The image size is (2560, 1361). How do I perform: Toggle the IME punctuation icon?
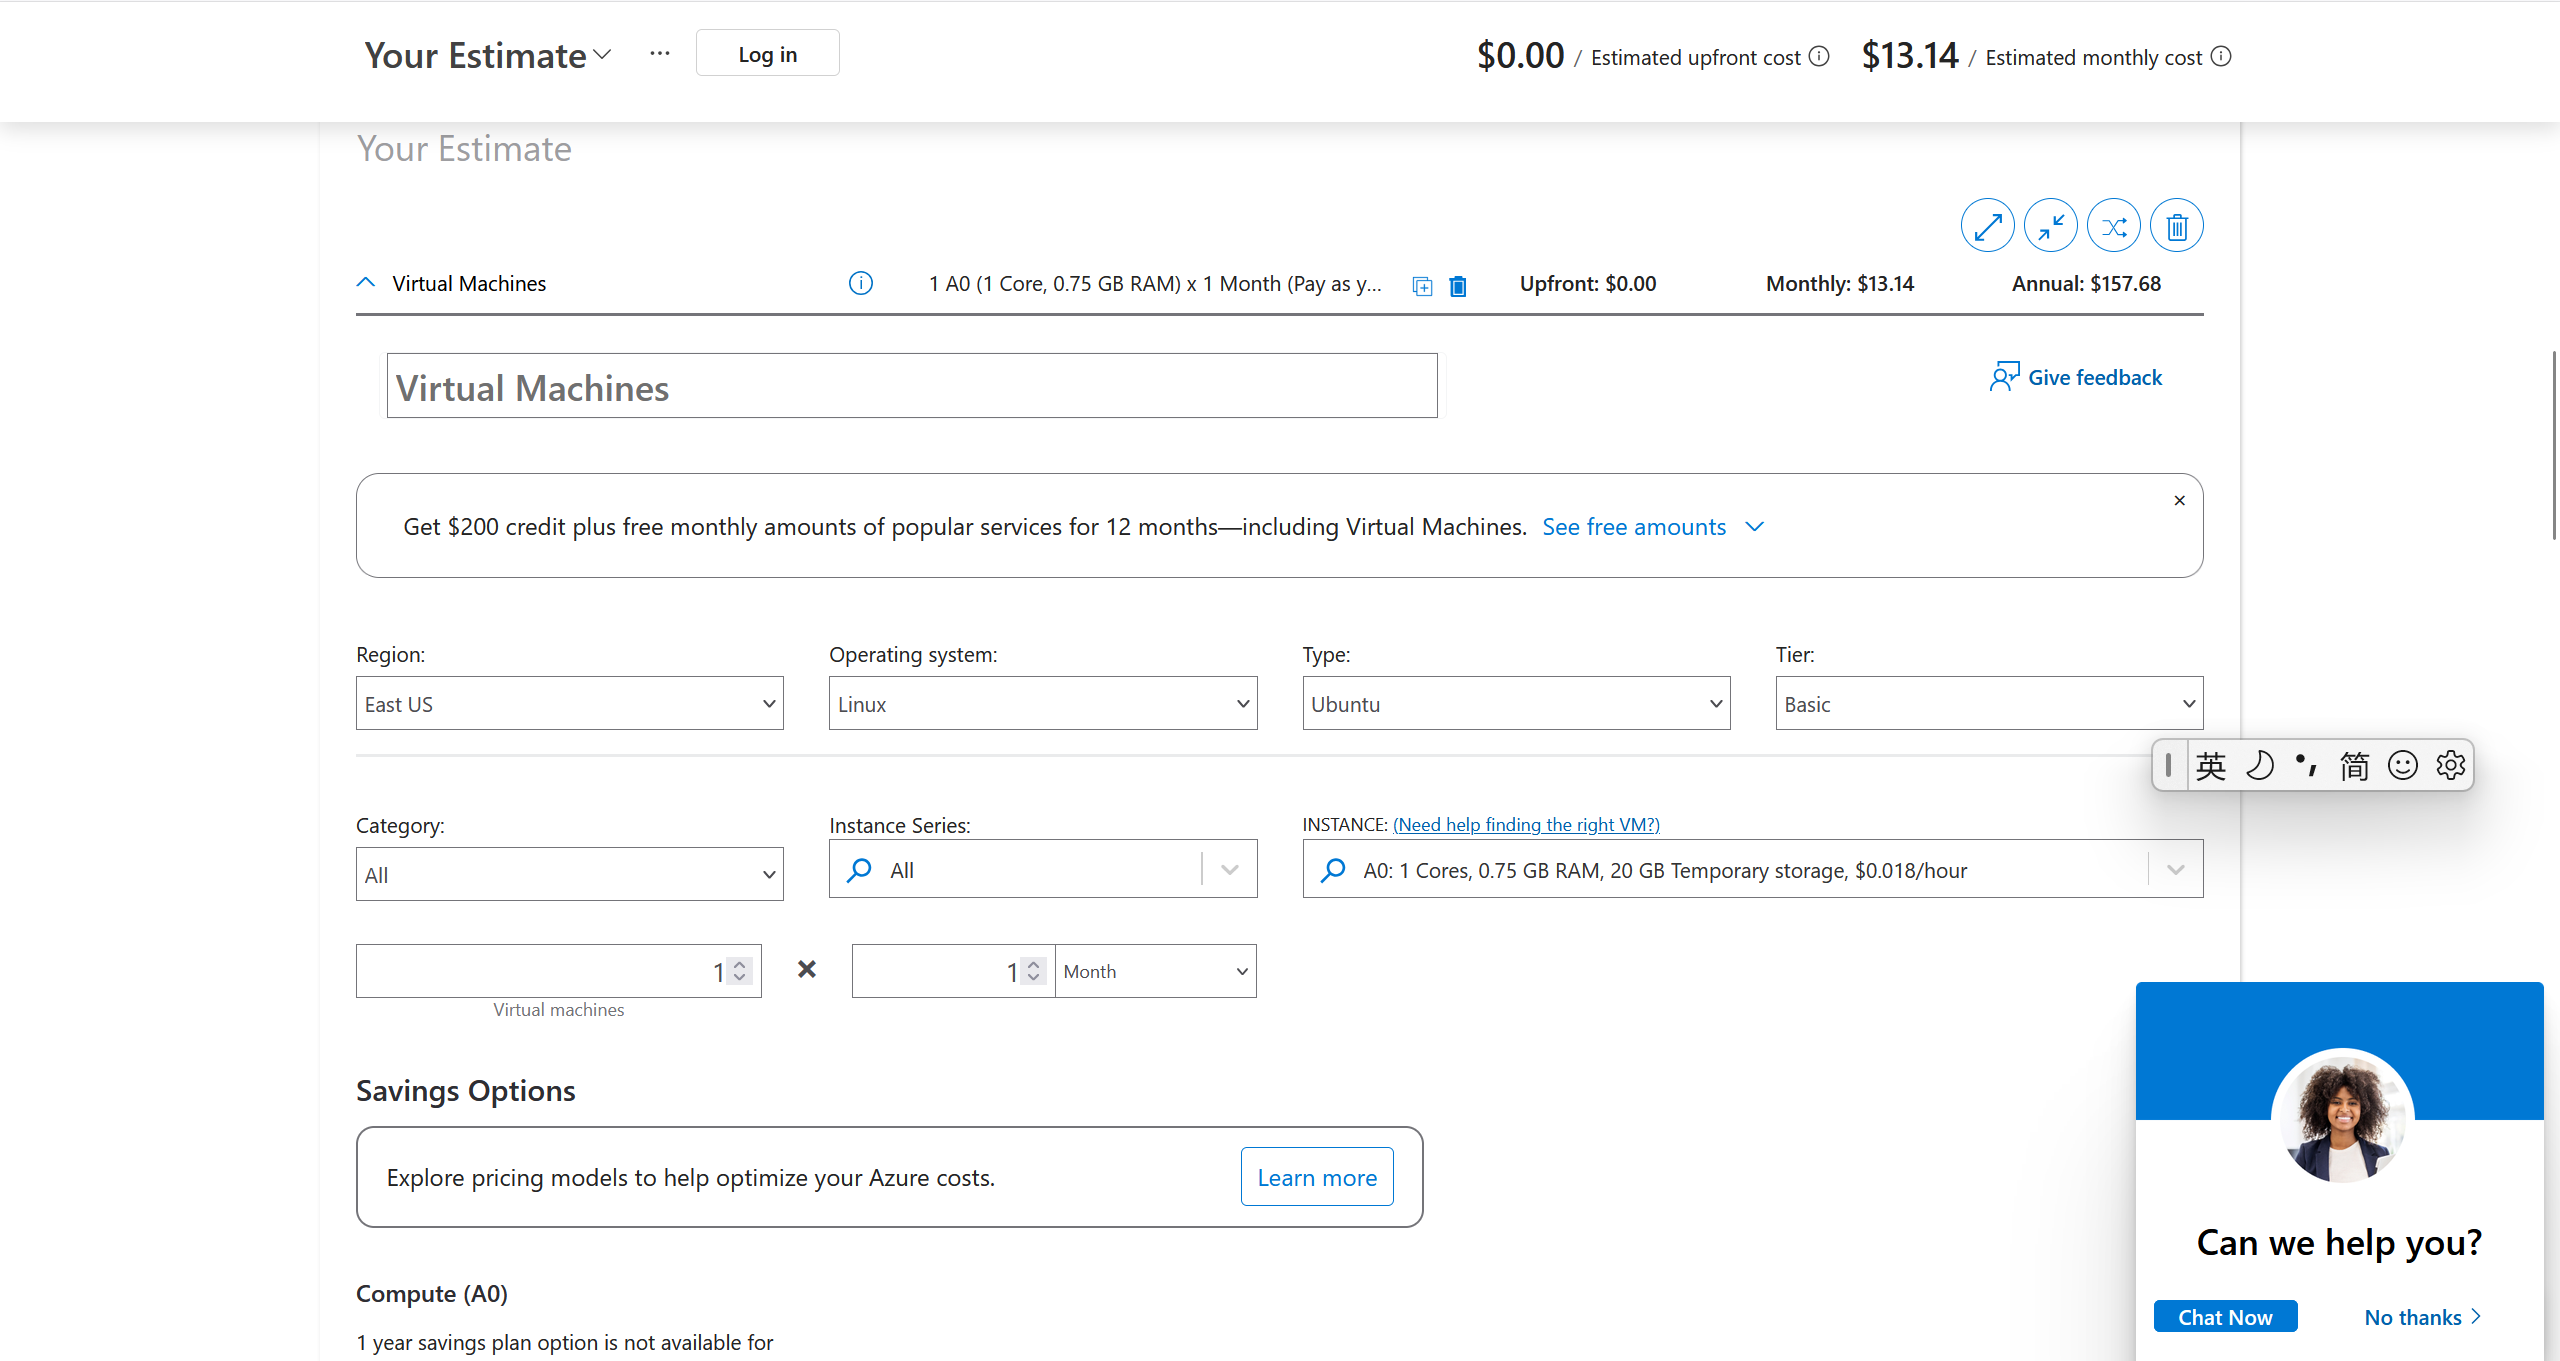2306,766
